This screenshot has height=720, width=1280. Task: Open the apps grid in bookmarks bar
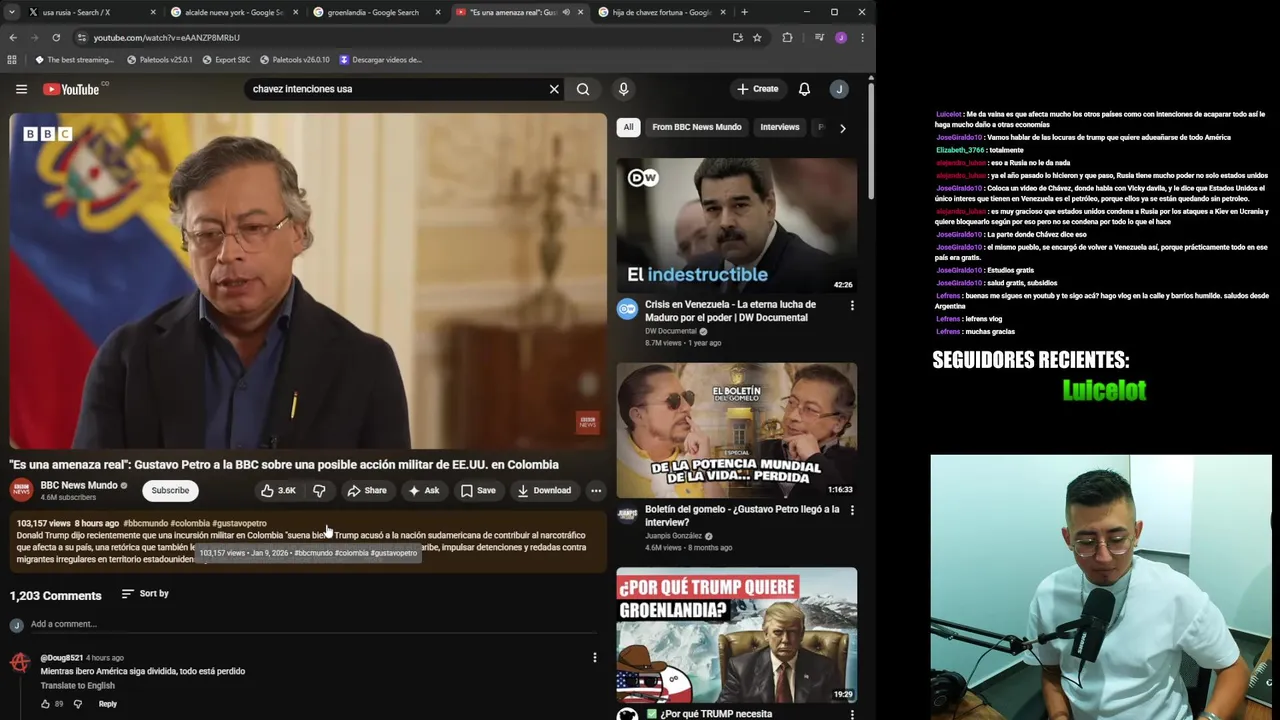(12, 60)
